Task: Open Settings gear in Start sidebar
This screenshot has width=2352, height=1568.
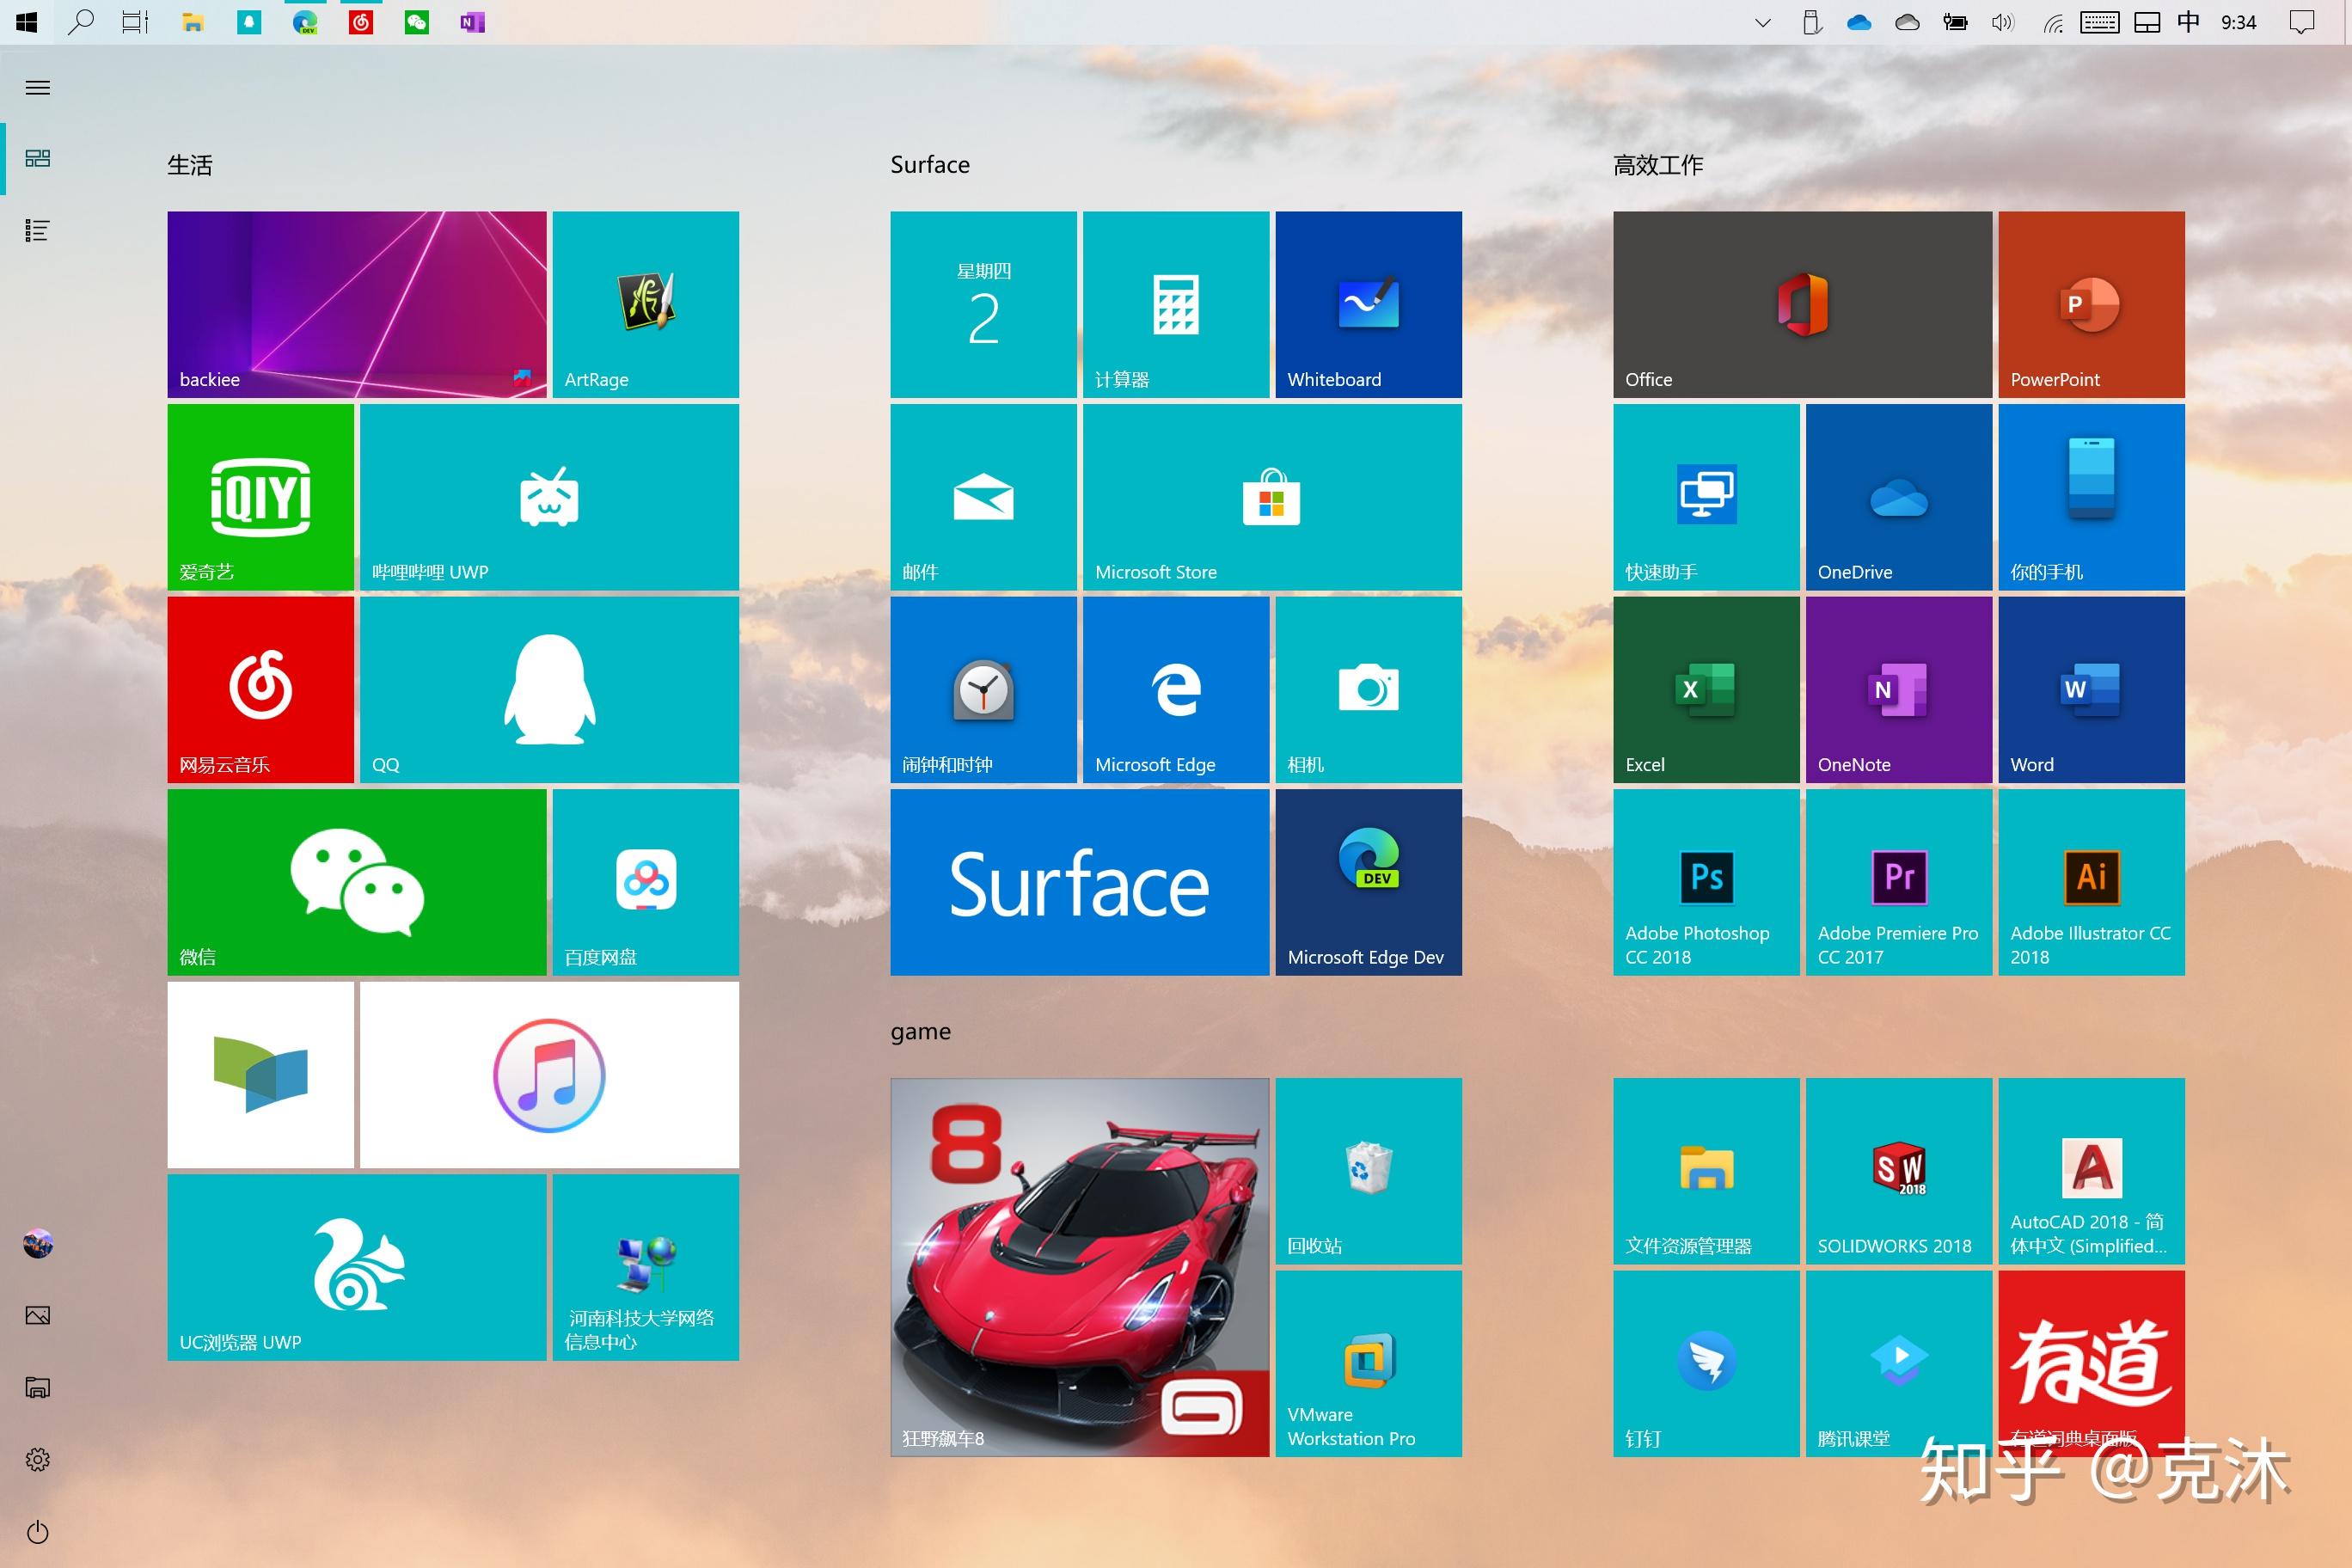Action: [x=38, y=1460]
